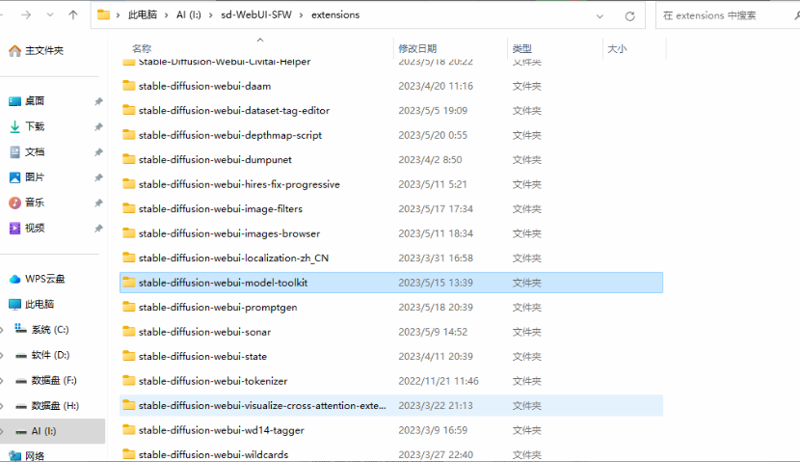Select 系统 (C:) drive
Viewport: 800px width, 462px height.
click(x=42, y=329)
